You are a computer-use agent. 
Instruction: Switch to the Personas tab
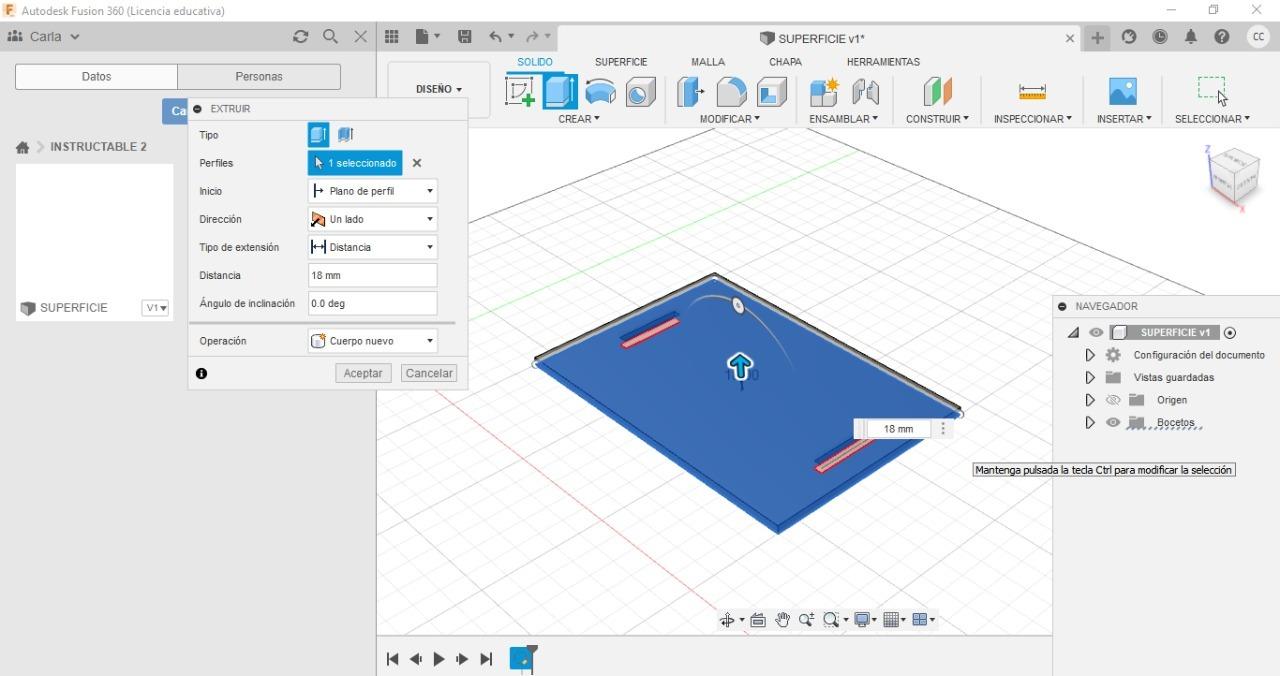coord(259,77)
